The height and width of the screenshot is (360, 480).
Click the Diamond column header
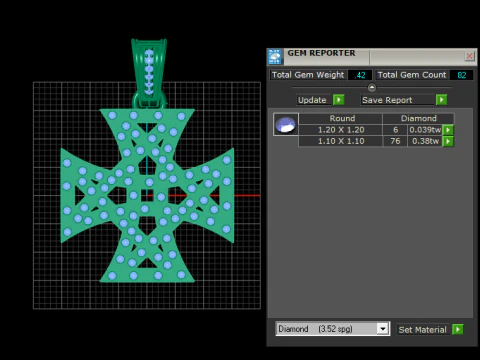pyautogui.click(x=419, y=118)
